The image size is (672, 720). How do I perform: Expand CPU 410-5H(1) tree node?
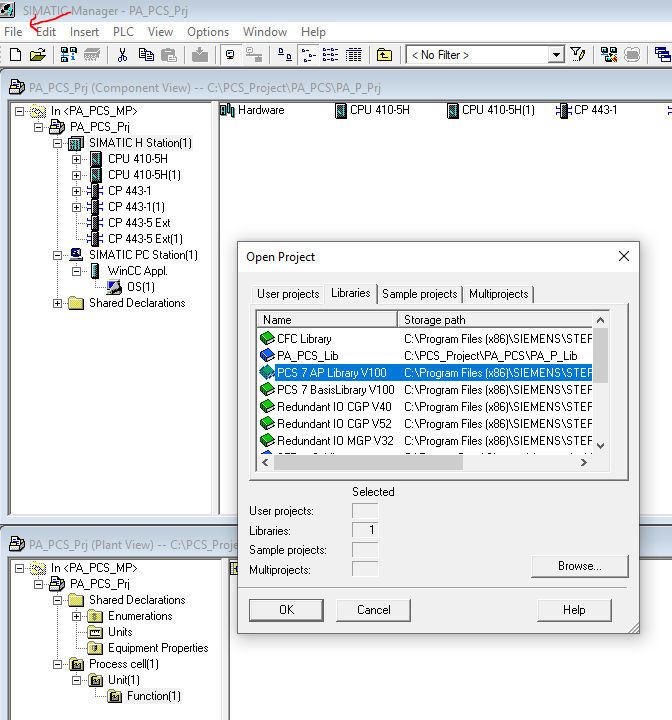click(x=77, y=175)
